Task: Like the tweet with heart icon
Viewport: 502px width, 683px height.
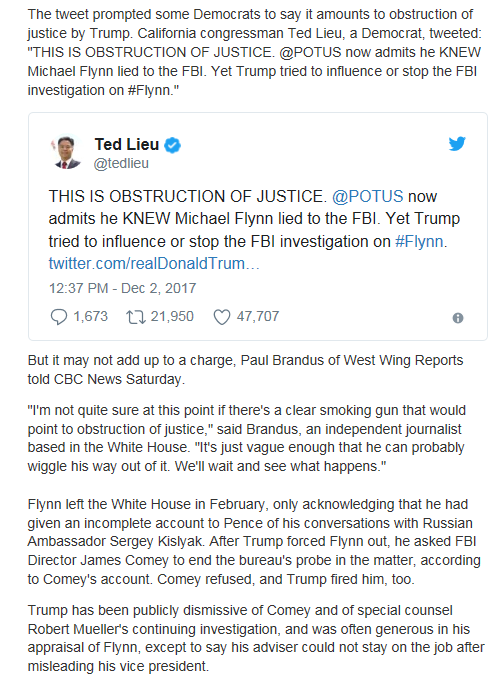Action: click(221, 317)
